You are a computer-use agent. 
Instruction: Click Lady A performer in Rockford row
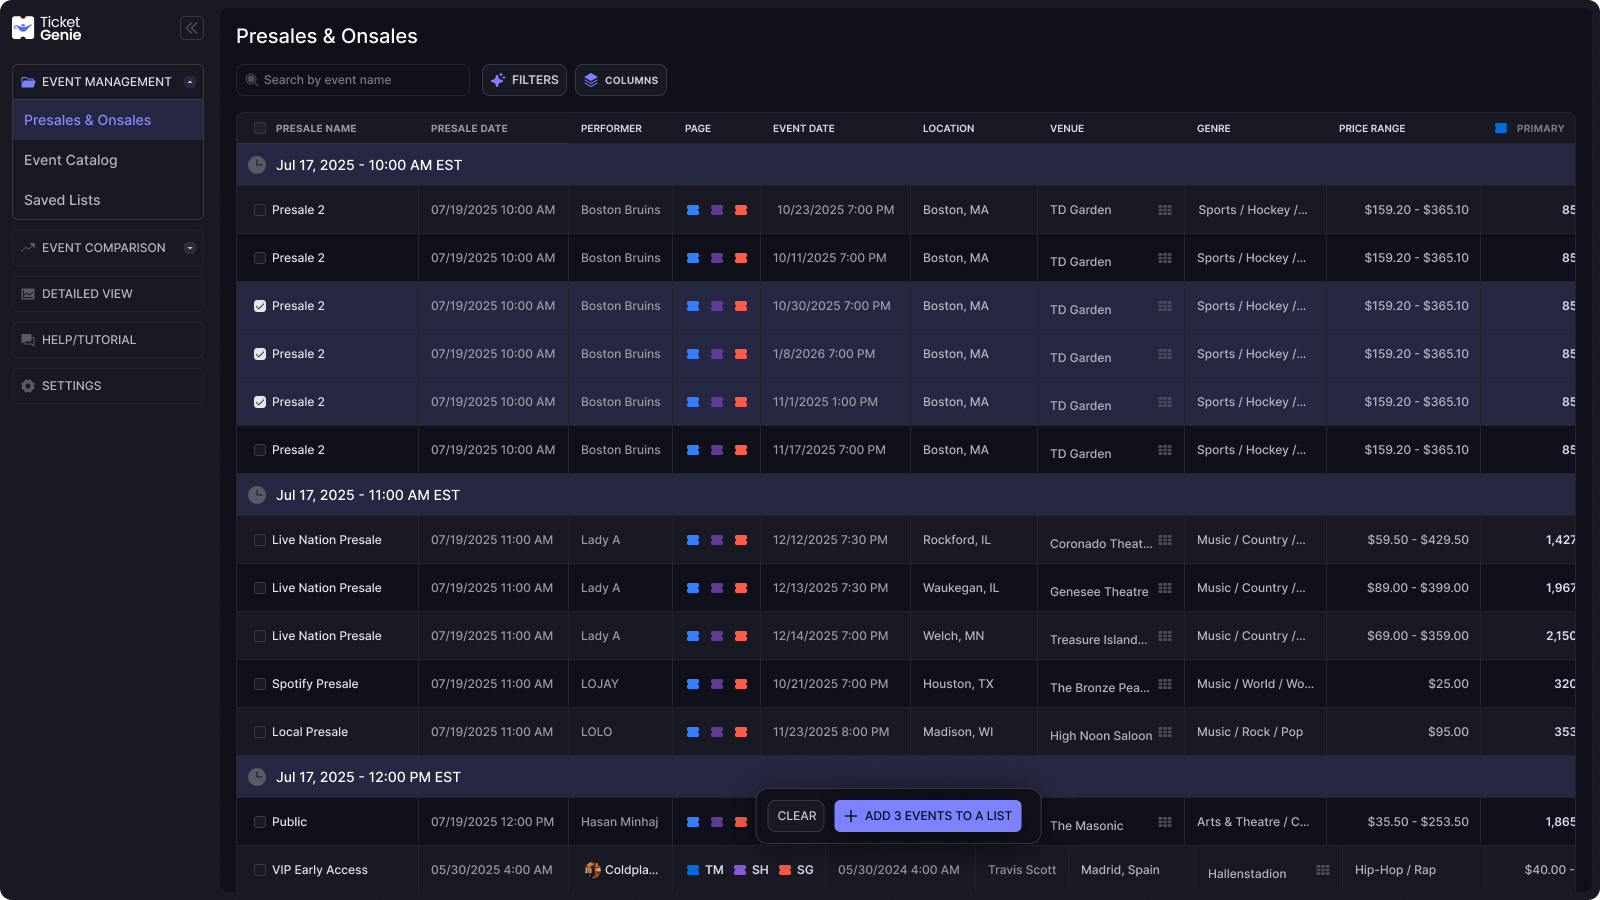(601, 540)
